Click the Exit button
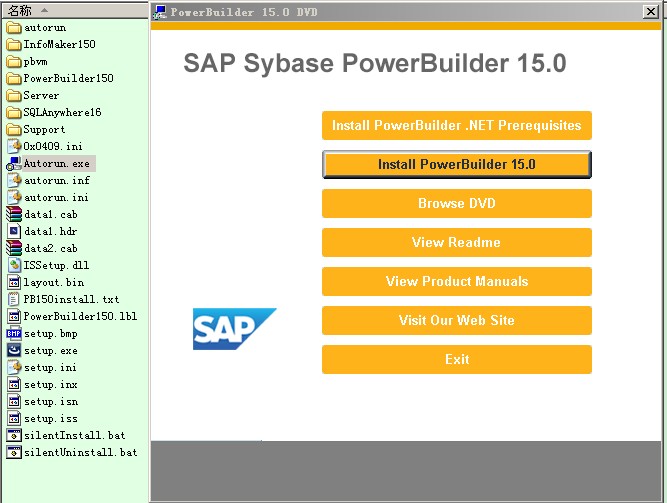Image resolution: width=667 pixels, height=503 pixels. (x=456, y=360)
